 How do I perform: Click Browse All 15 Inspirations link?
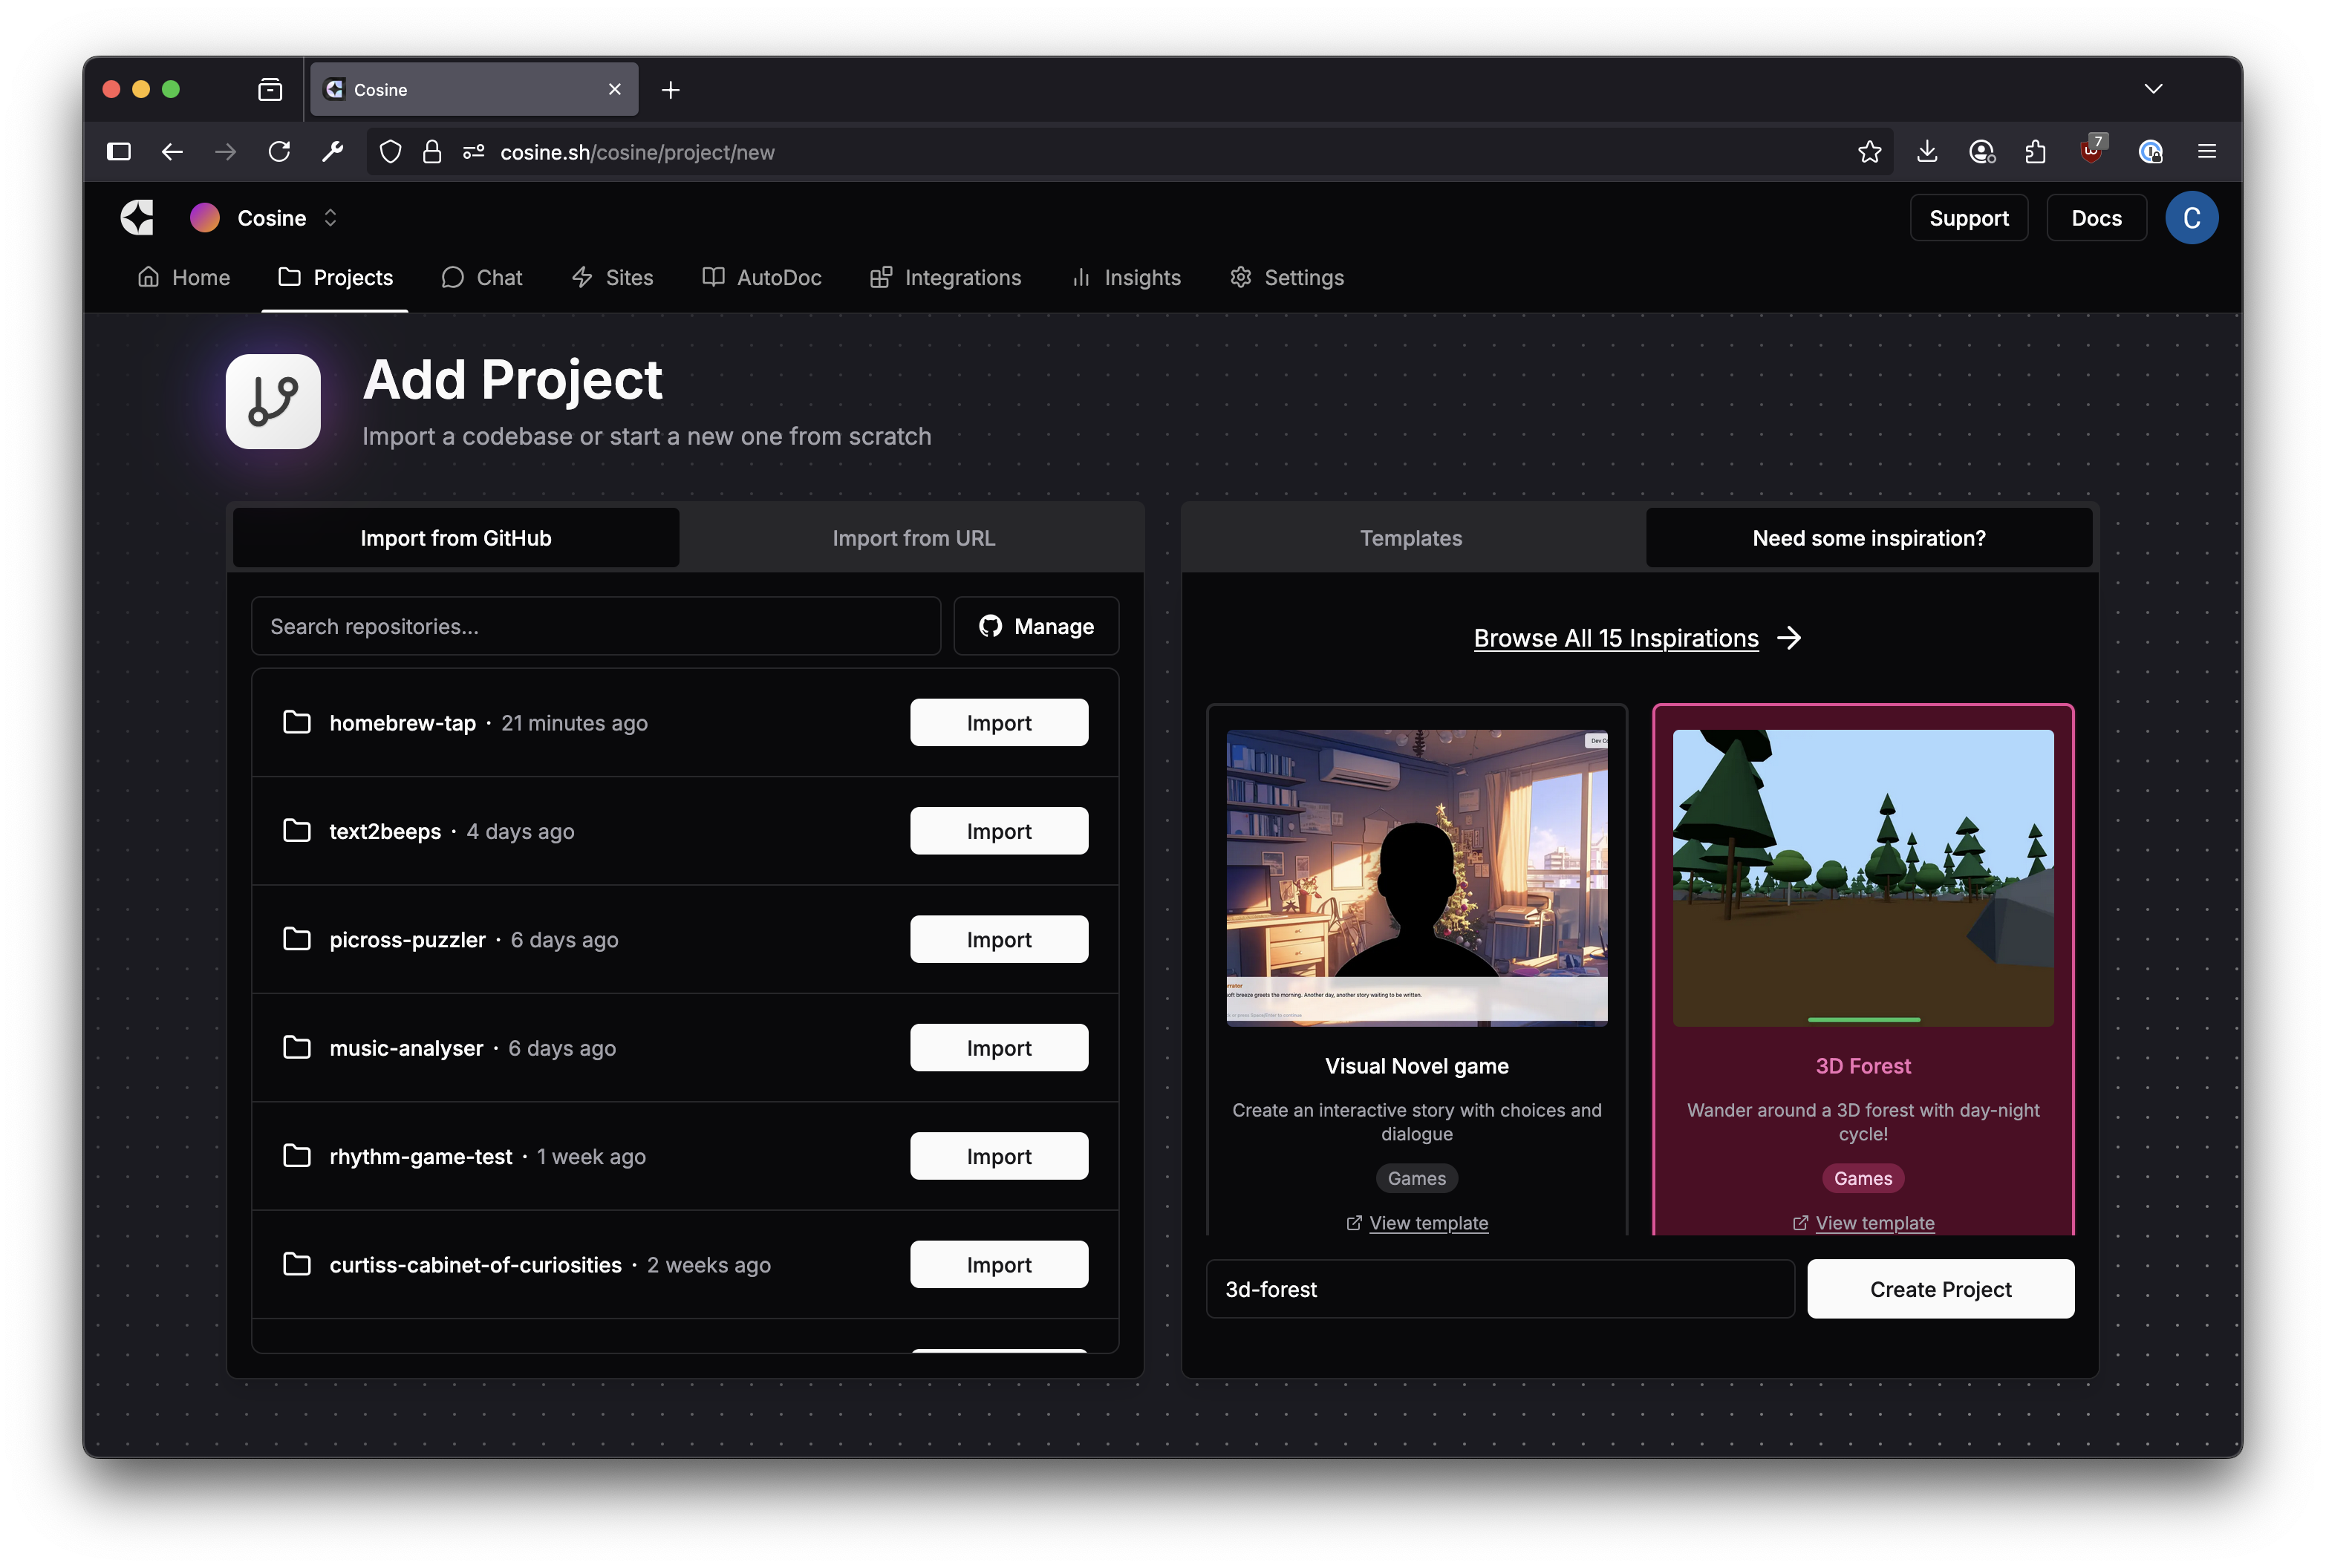(1616, 638)
